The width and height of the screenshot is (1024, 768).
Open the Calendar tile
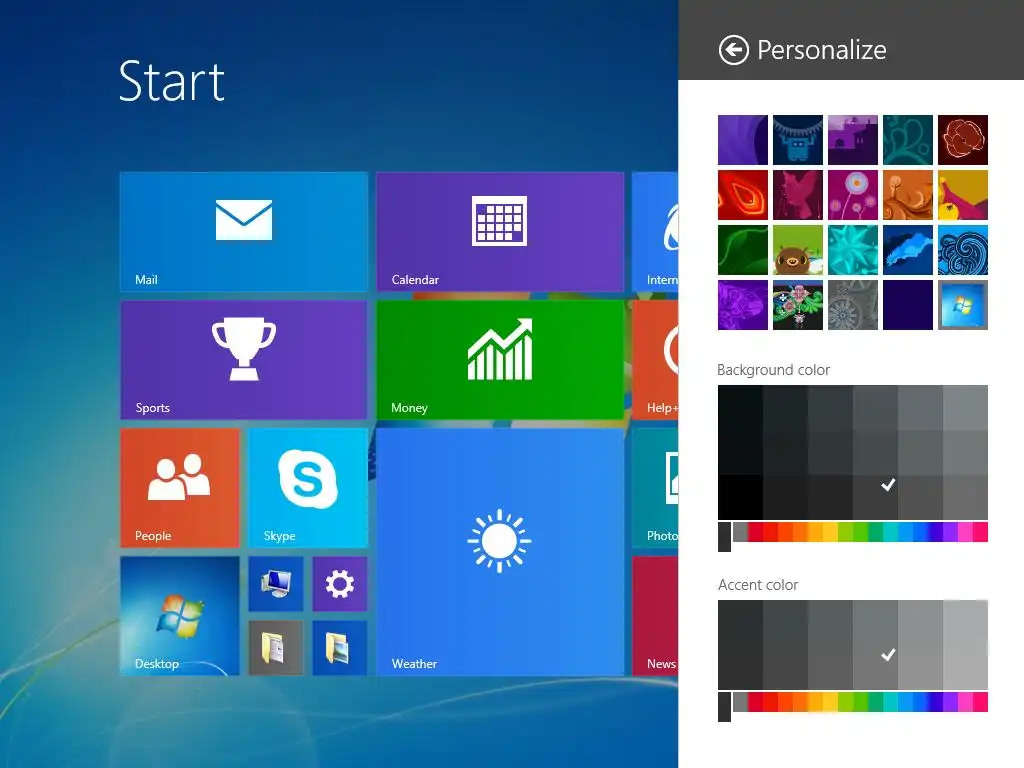click(x=500, y=231)
